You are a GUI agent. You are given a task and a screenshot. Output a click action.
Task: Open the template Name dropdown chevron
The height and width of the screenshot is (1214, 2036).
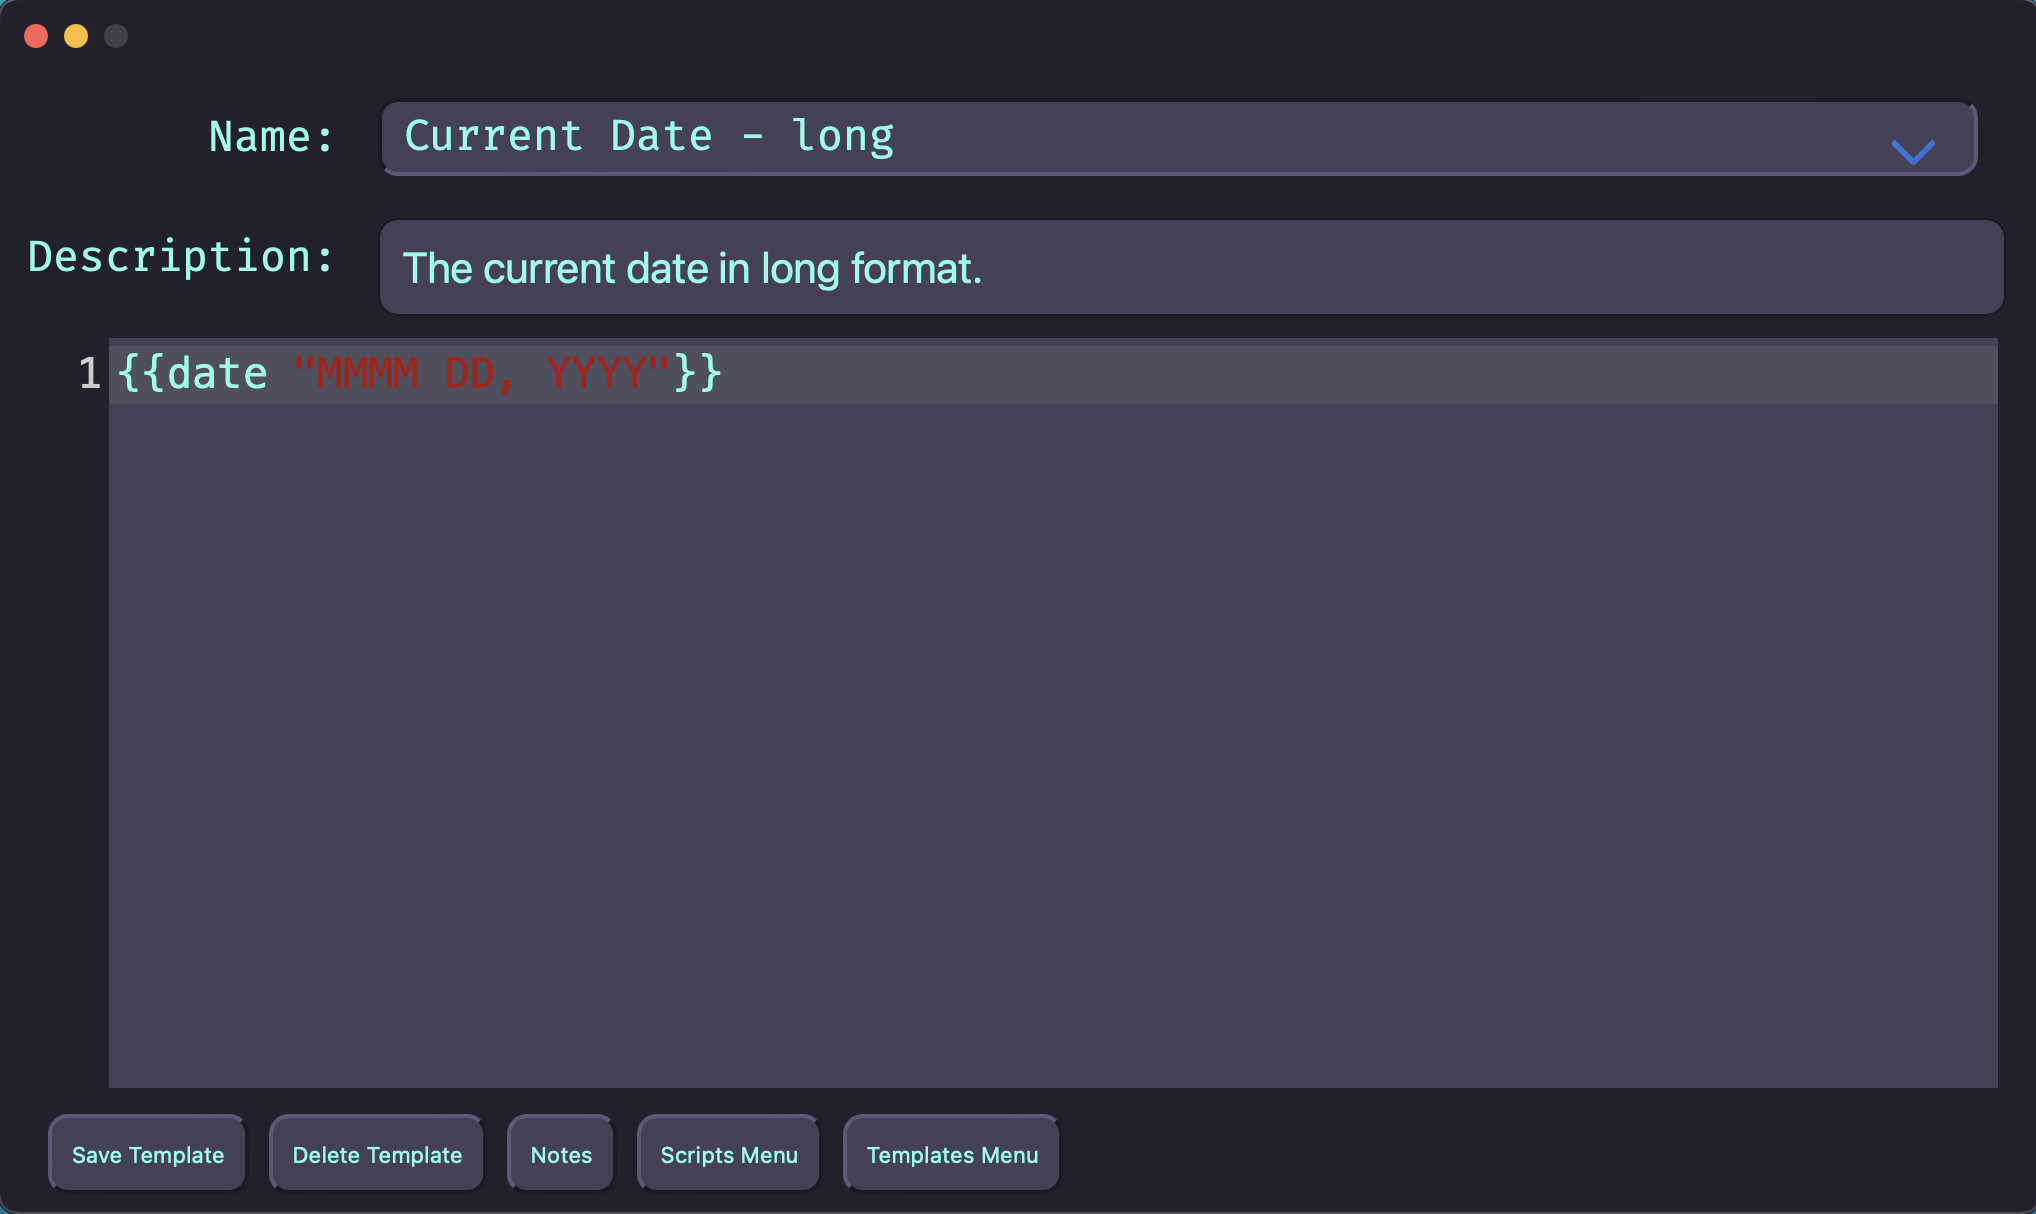tap(1913, 152)
